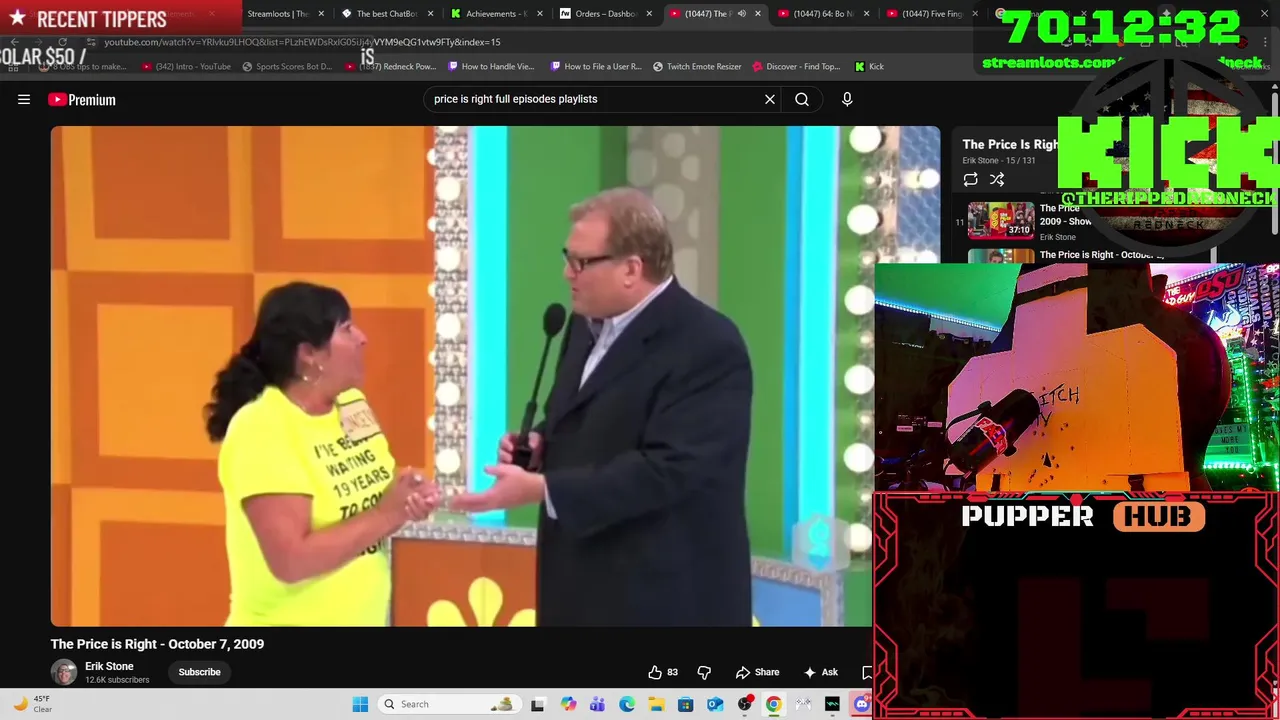Click the title The Price is Right - October 7, 2009
Screen dimensions: 1280x720
click(157, 644)
